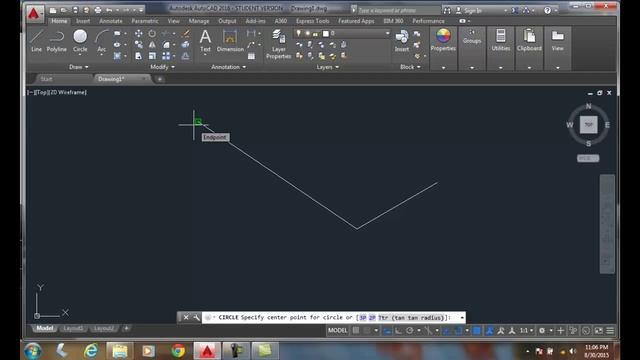Select the Arc tool
The image size is (640, 360).
pyautogui.click(x=101, y=41)
